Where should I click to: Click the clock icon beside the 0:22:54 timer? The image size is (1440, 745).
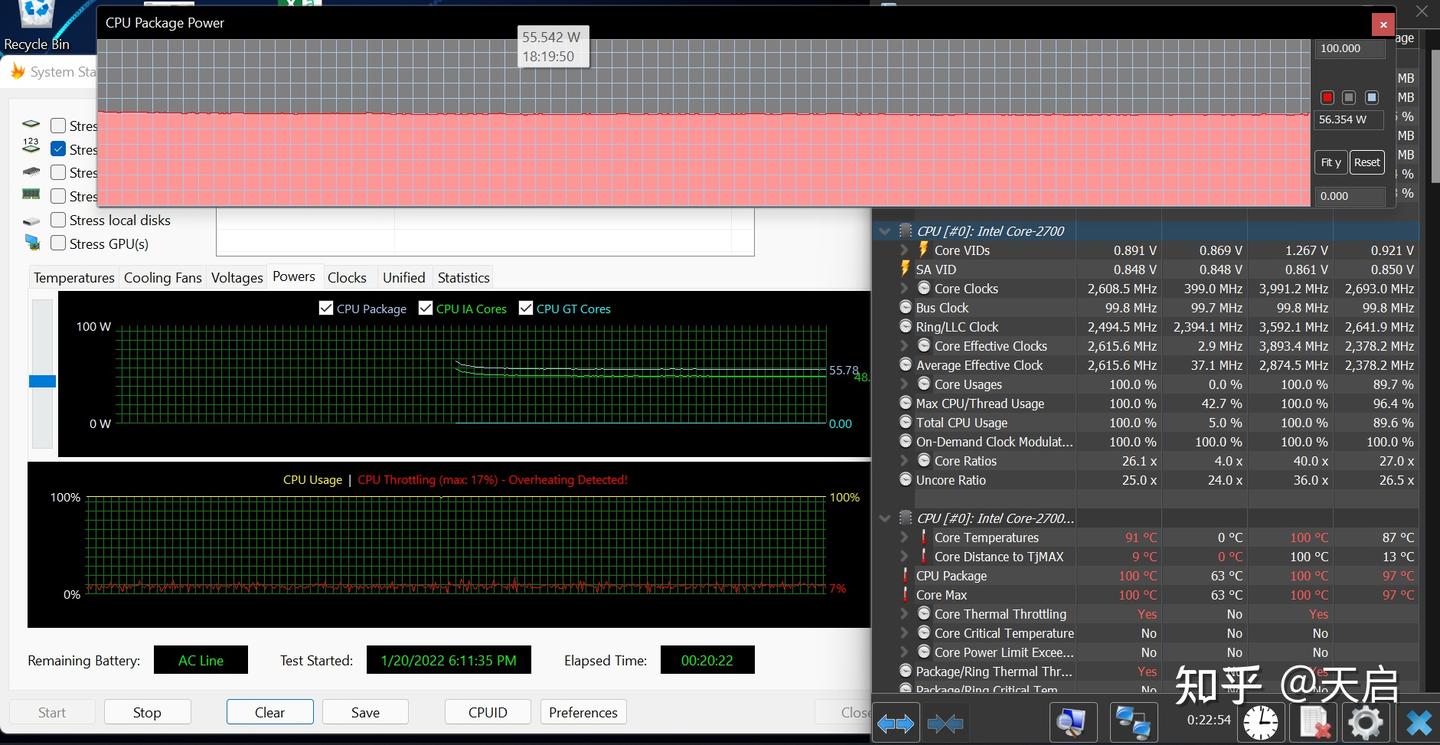1261,722
